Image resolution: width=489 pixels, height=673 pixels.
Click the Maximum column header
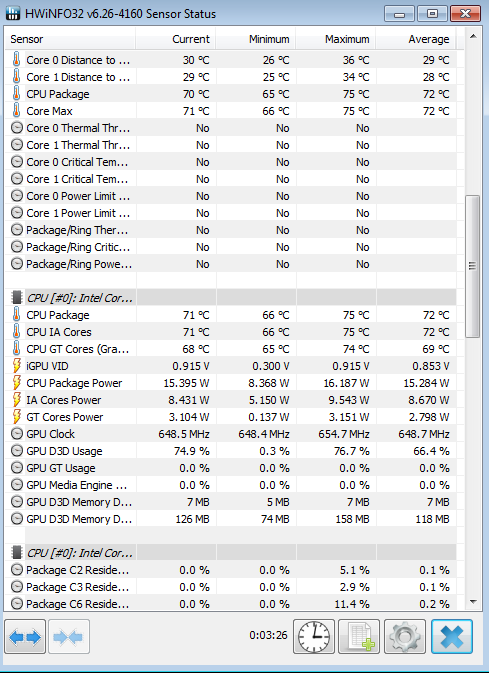click(x=336, y=39)
